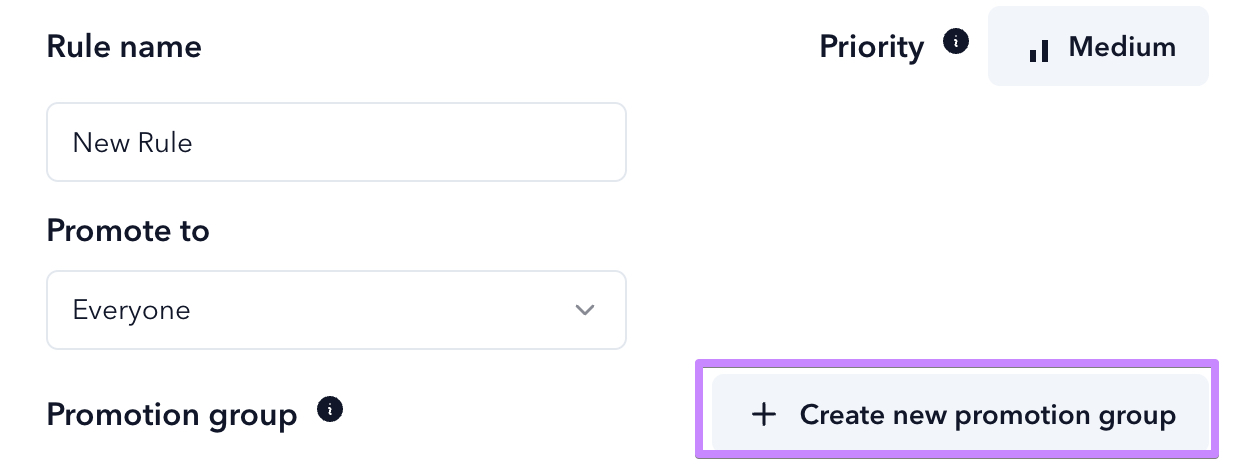
Task: Expand the chevron arrow in Everyone dropdown
Action: (585, 310)
